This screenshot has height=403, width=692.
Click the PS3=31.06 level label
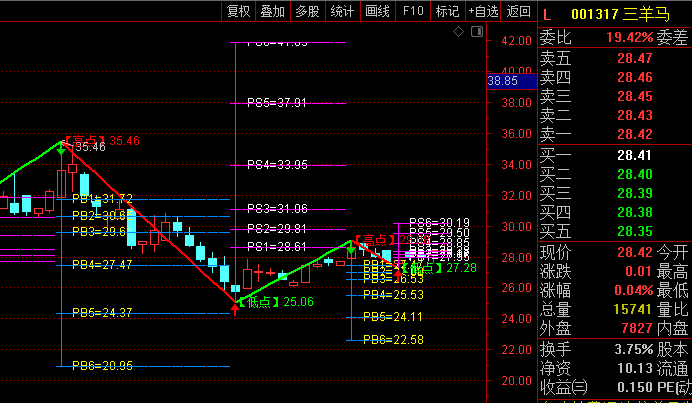tap(277, 209)
